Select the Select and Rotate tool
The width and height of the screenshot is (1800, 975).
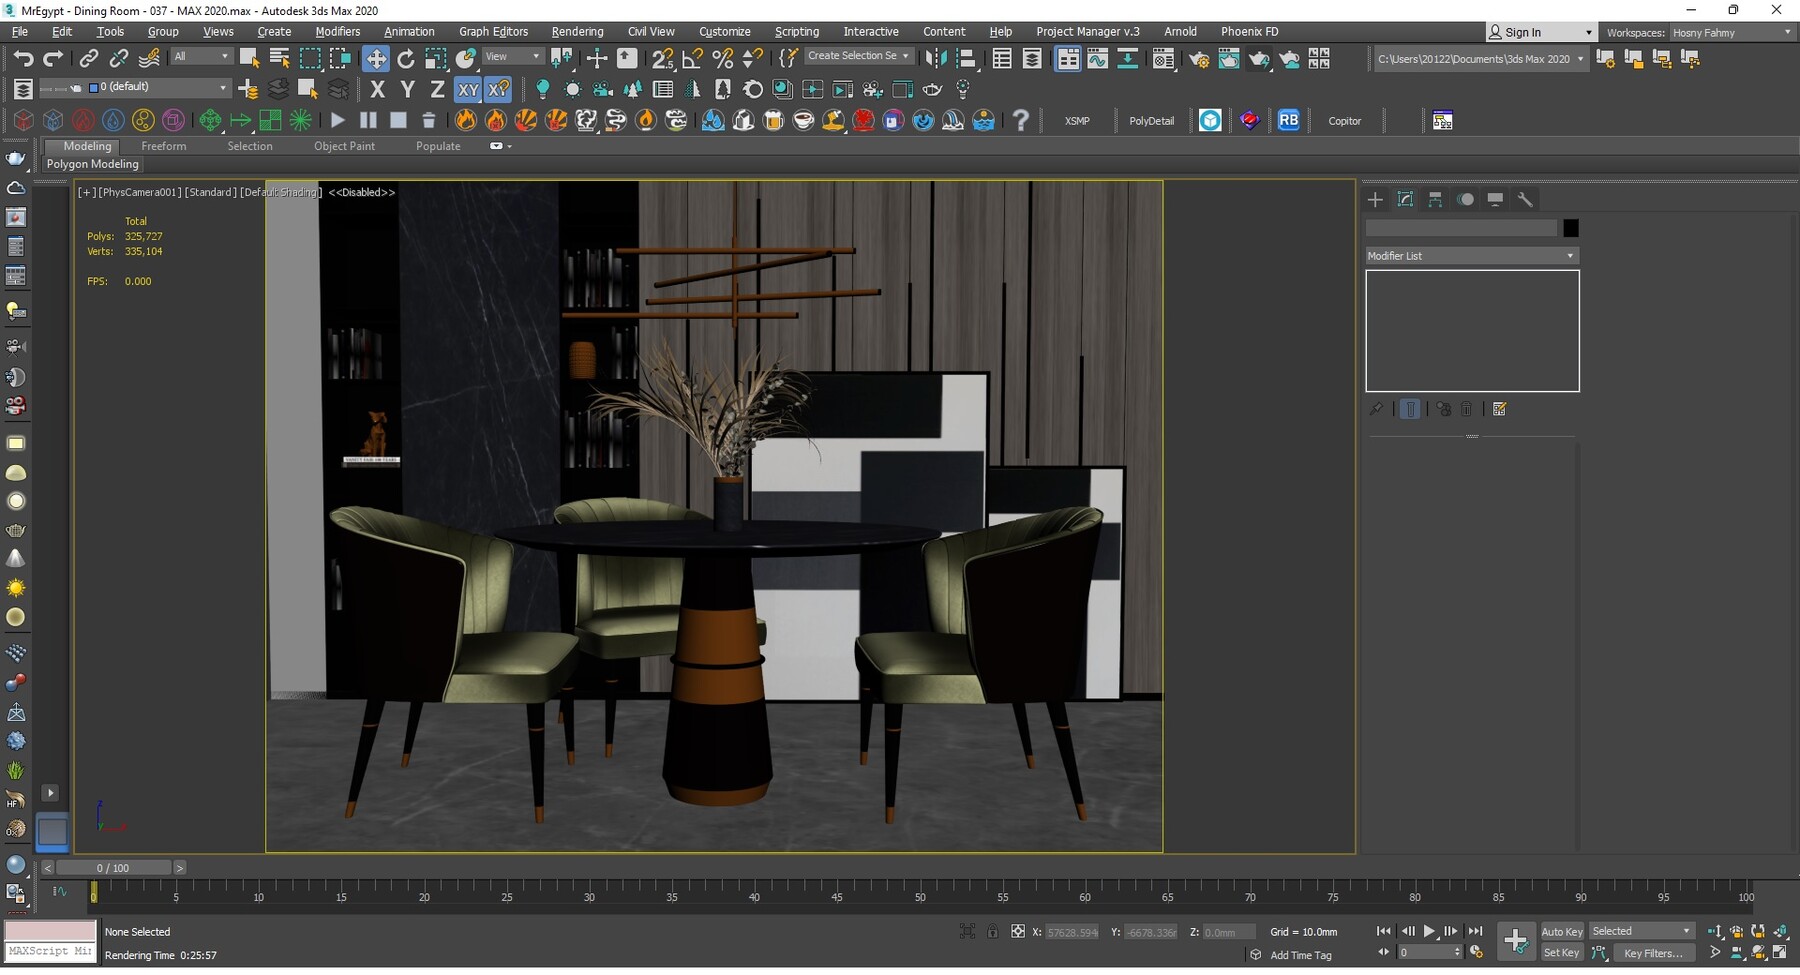406,57
